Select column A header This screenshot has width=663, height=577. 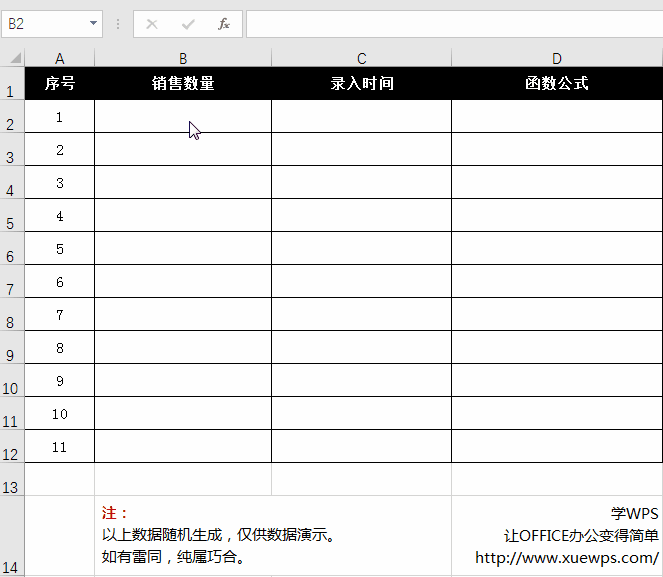pos(60,58)
